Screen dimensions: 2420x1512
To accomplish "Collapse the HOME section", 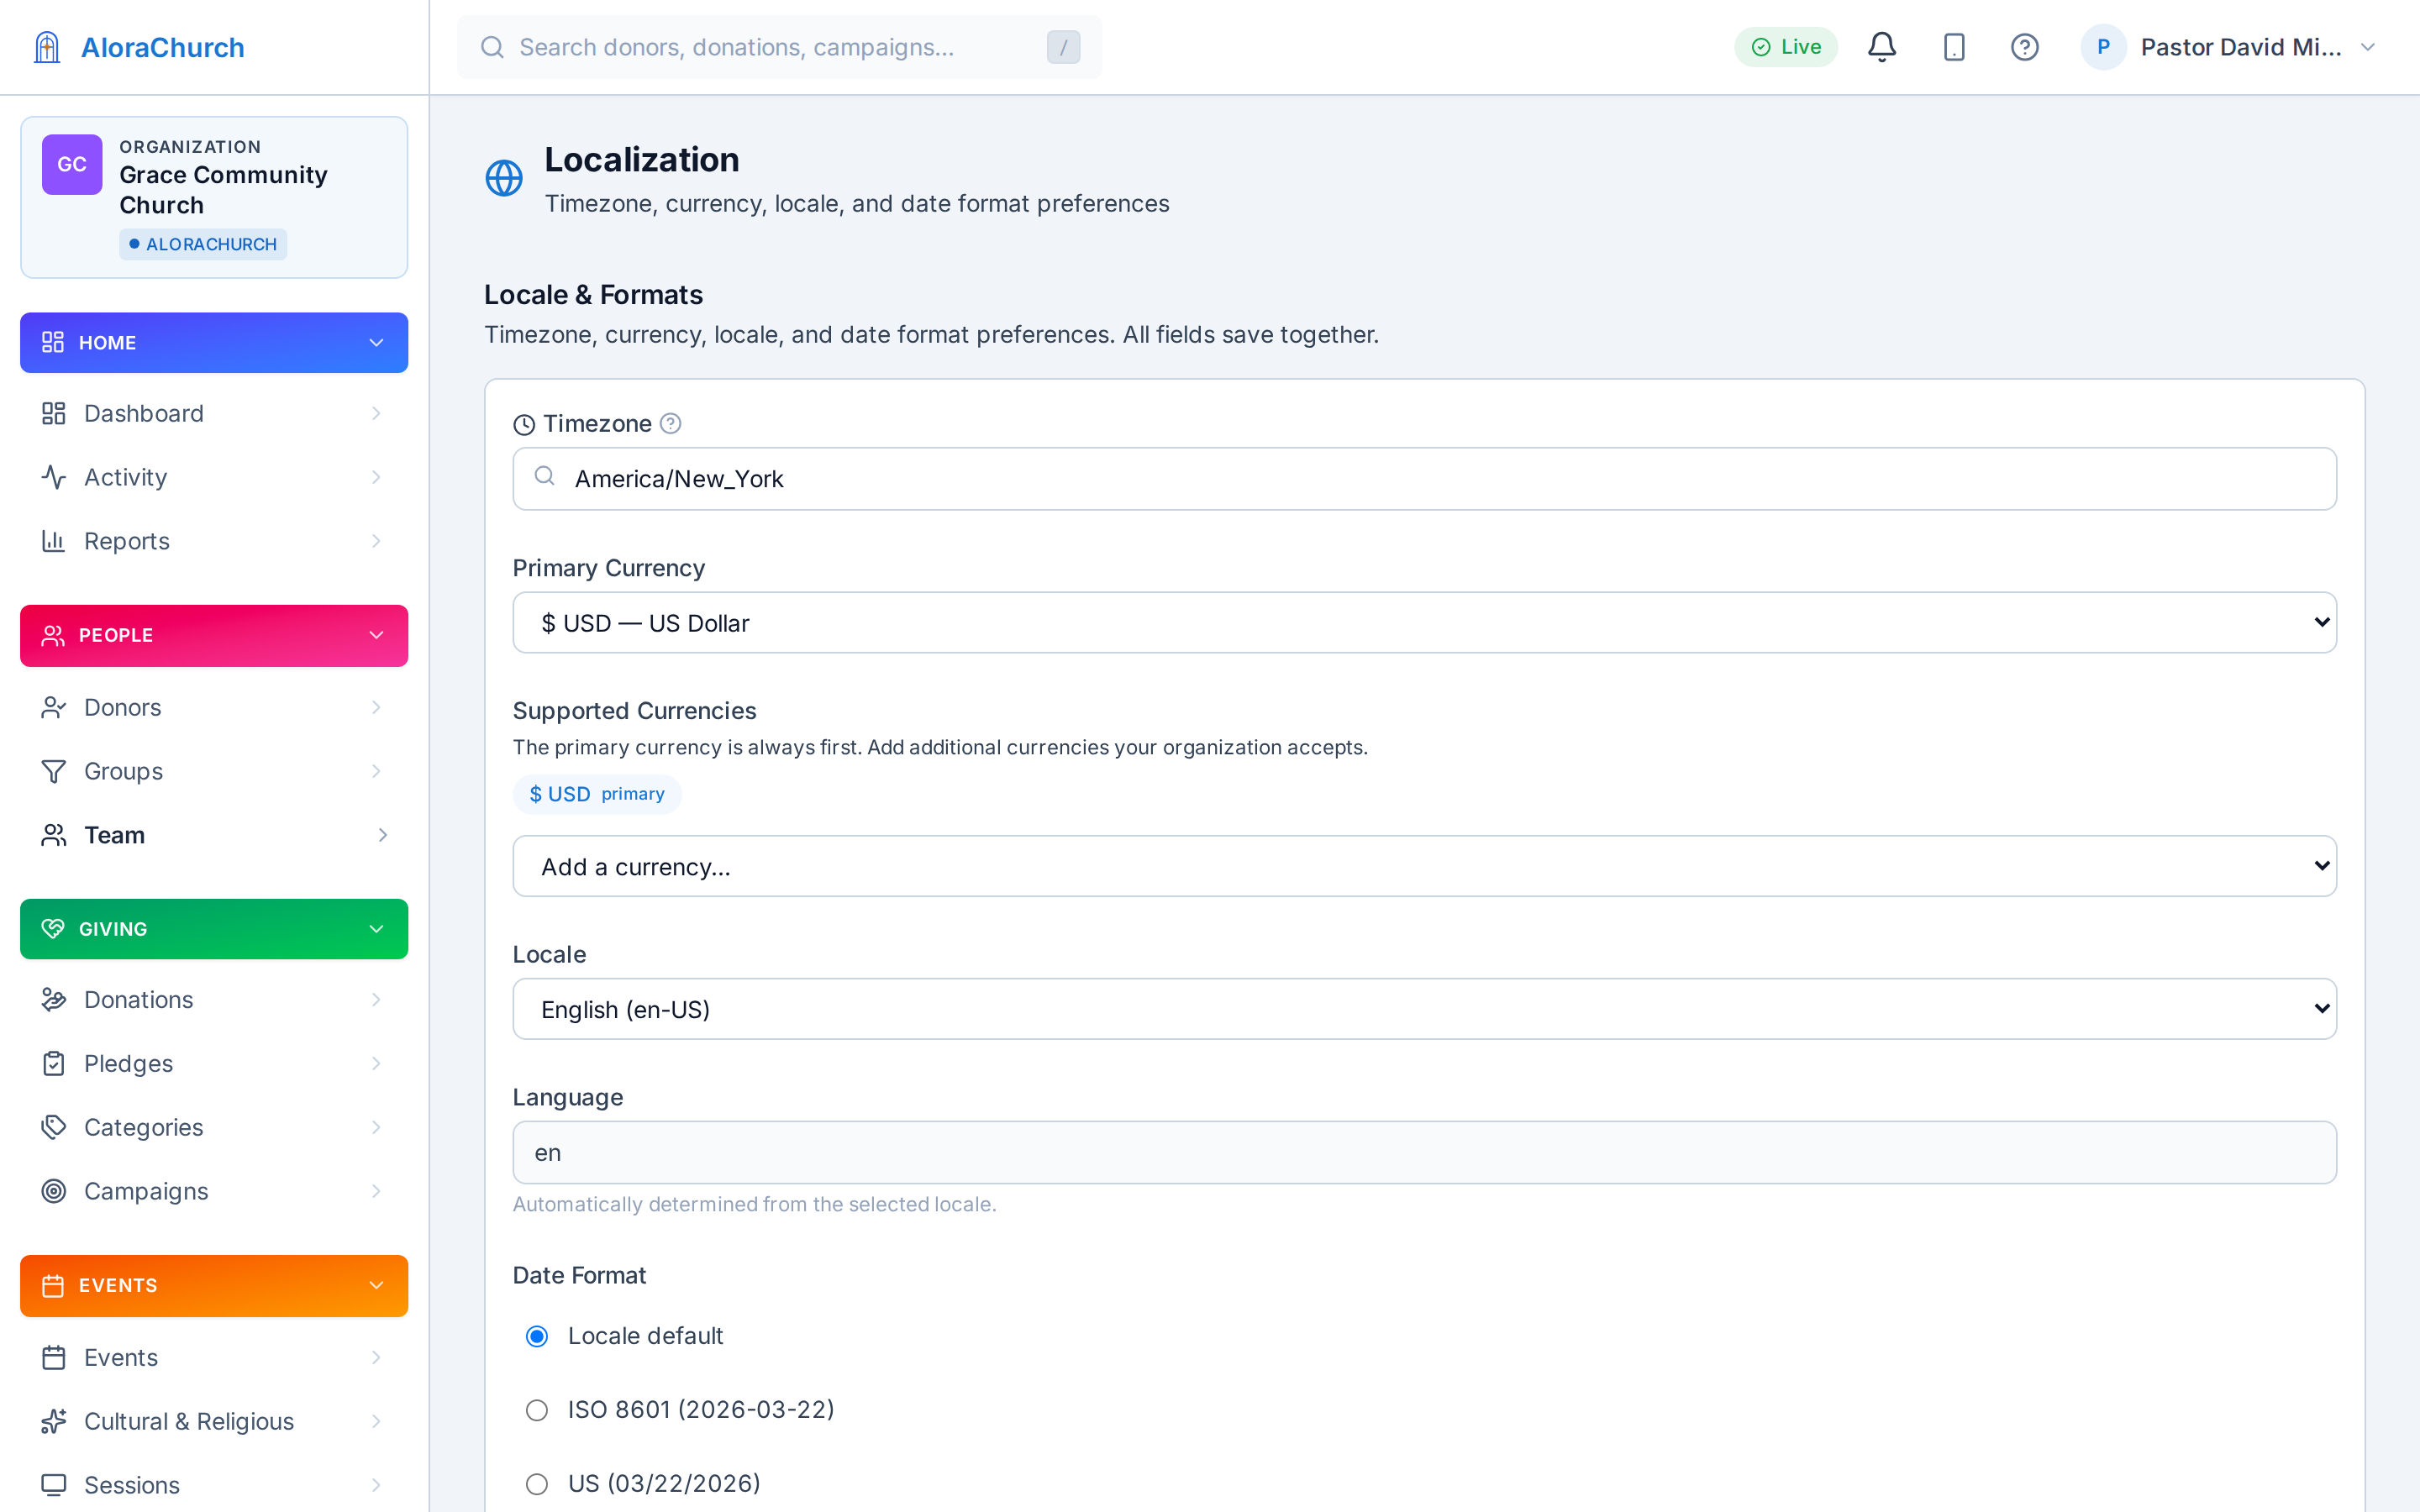I will 214,342.
